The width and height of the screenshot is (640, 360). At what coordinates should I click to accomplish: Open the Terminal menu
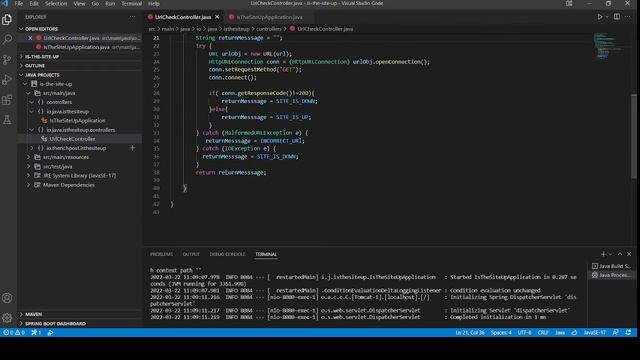[x=131, y=3]
